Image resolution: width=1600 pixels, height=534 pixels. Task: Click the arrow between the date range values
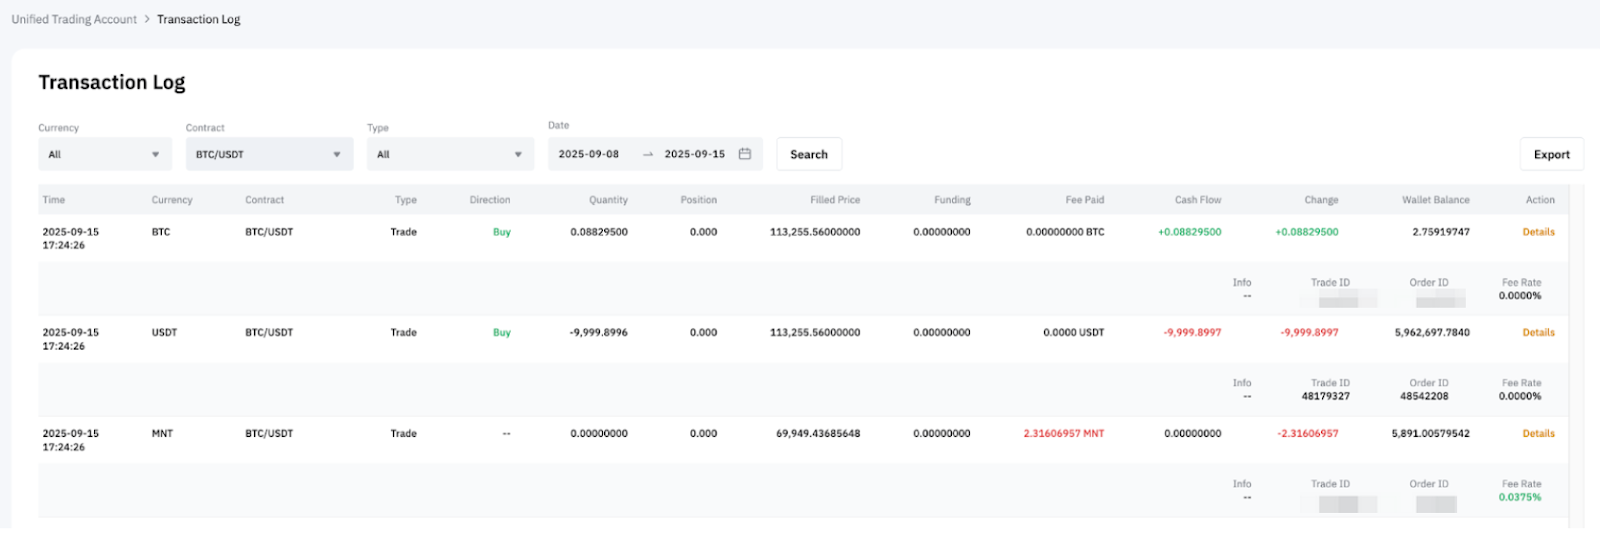647,154
